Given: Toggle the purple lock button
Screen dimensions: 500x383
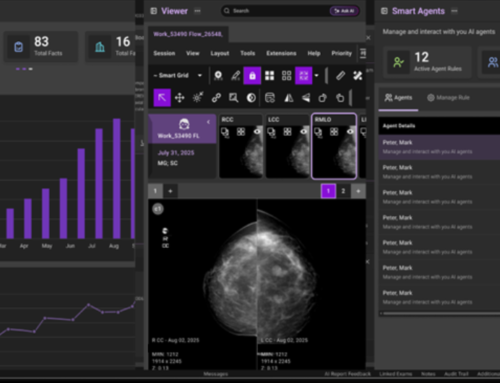Looking at the screenshot, I should 252,76.
